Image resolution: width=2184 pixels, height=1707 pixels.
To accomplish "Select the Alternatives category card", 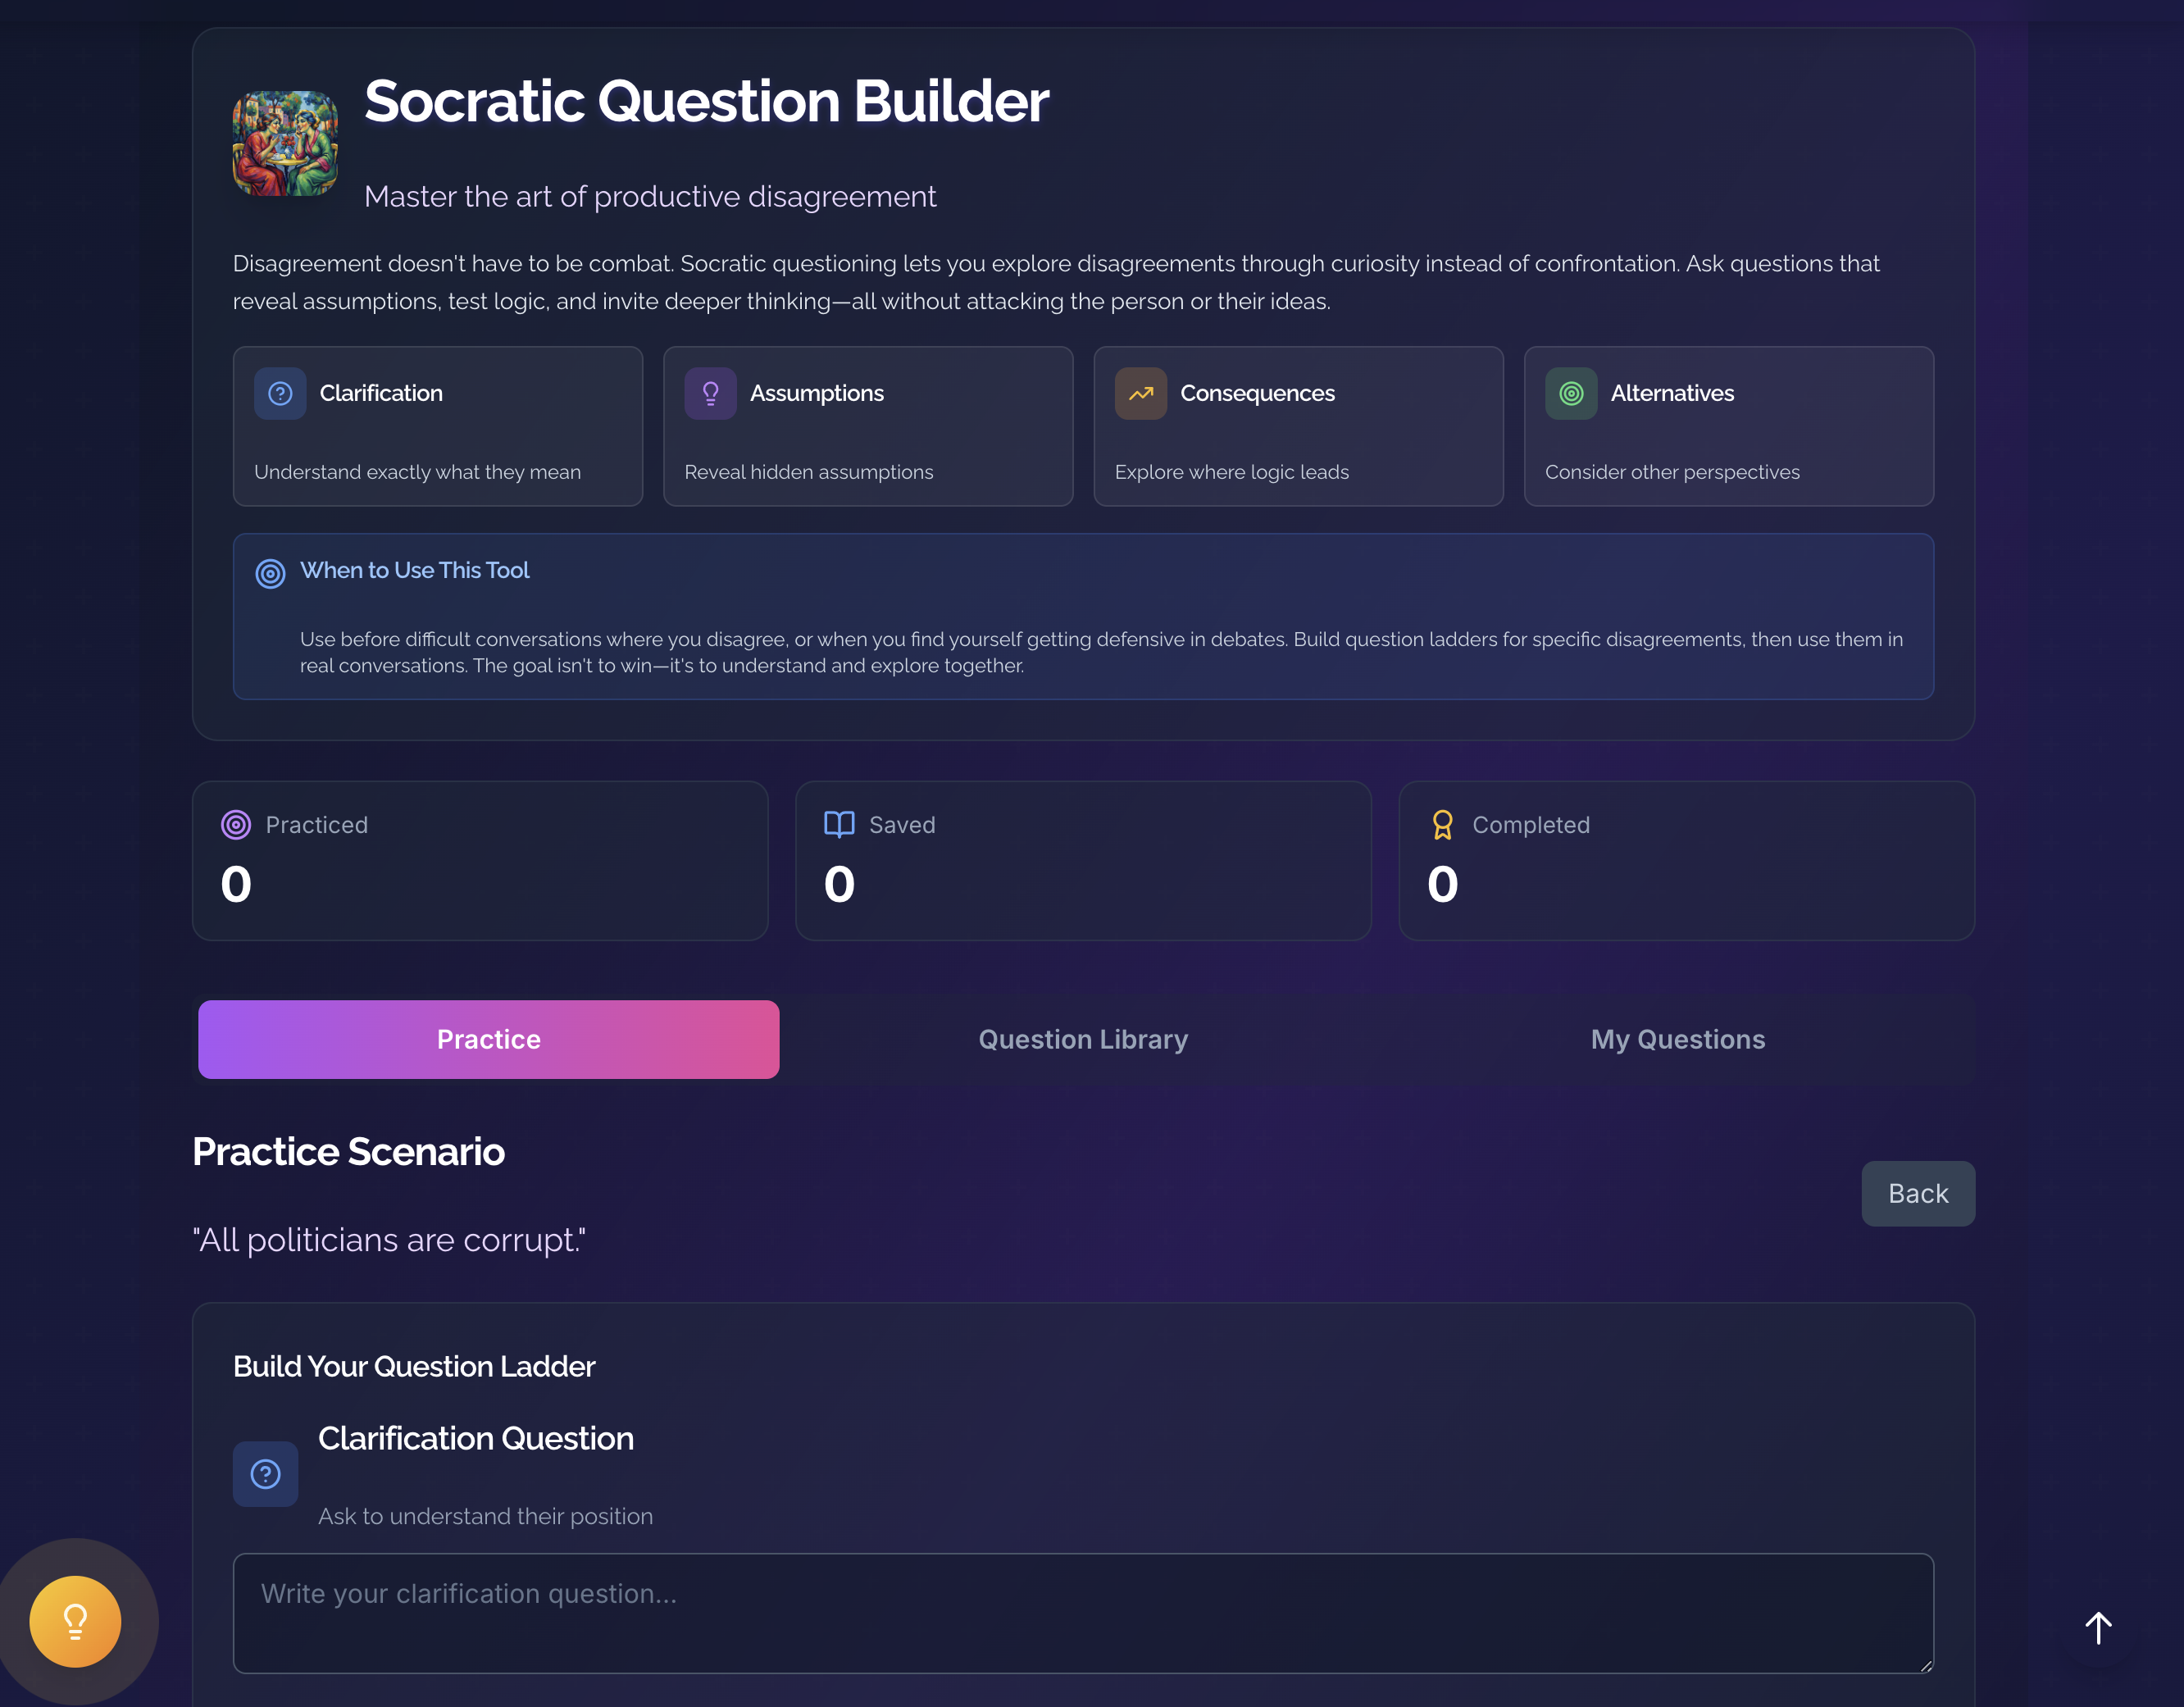I will click(1729, 426).
